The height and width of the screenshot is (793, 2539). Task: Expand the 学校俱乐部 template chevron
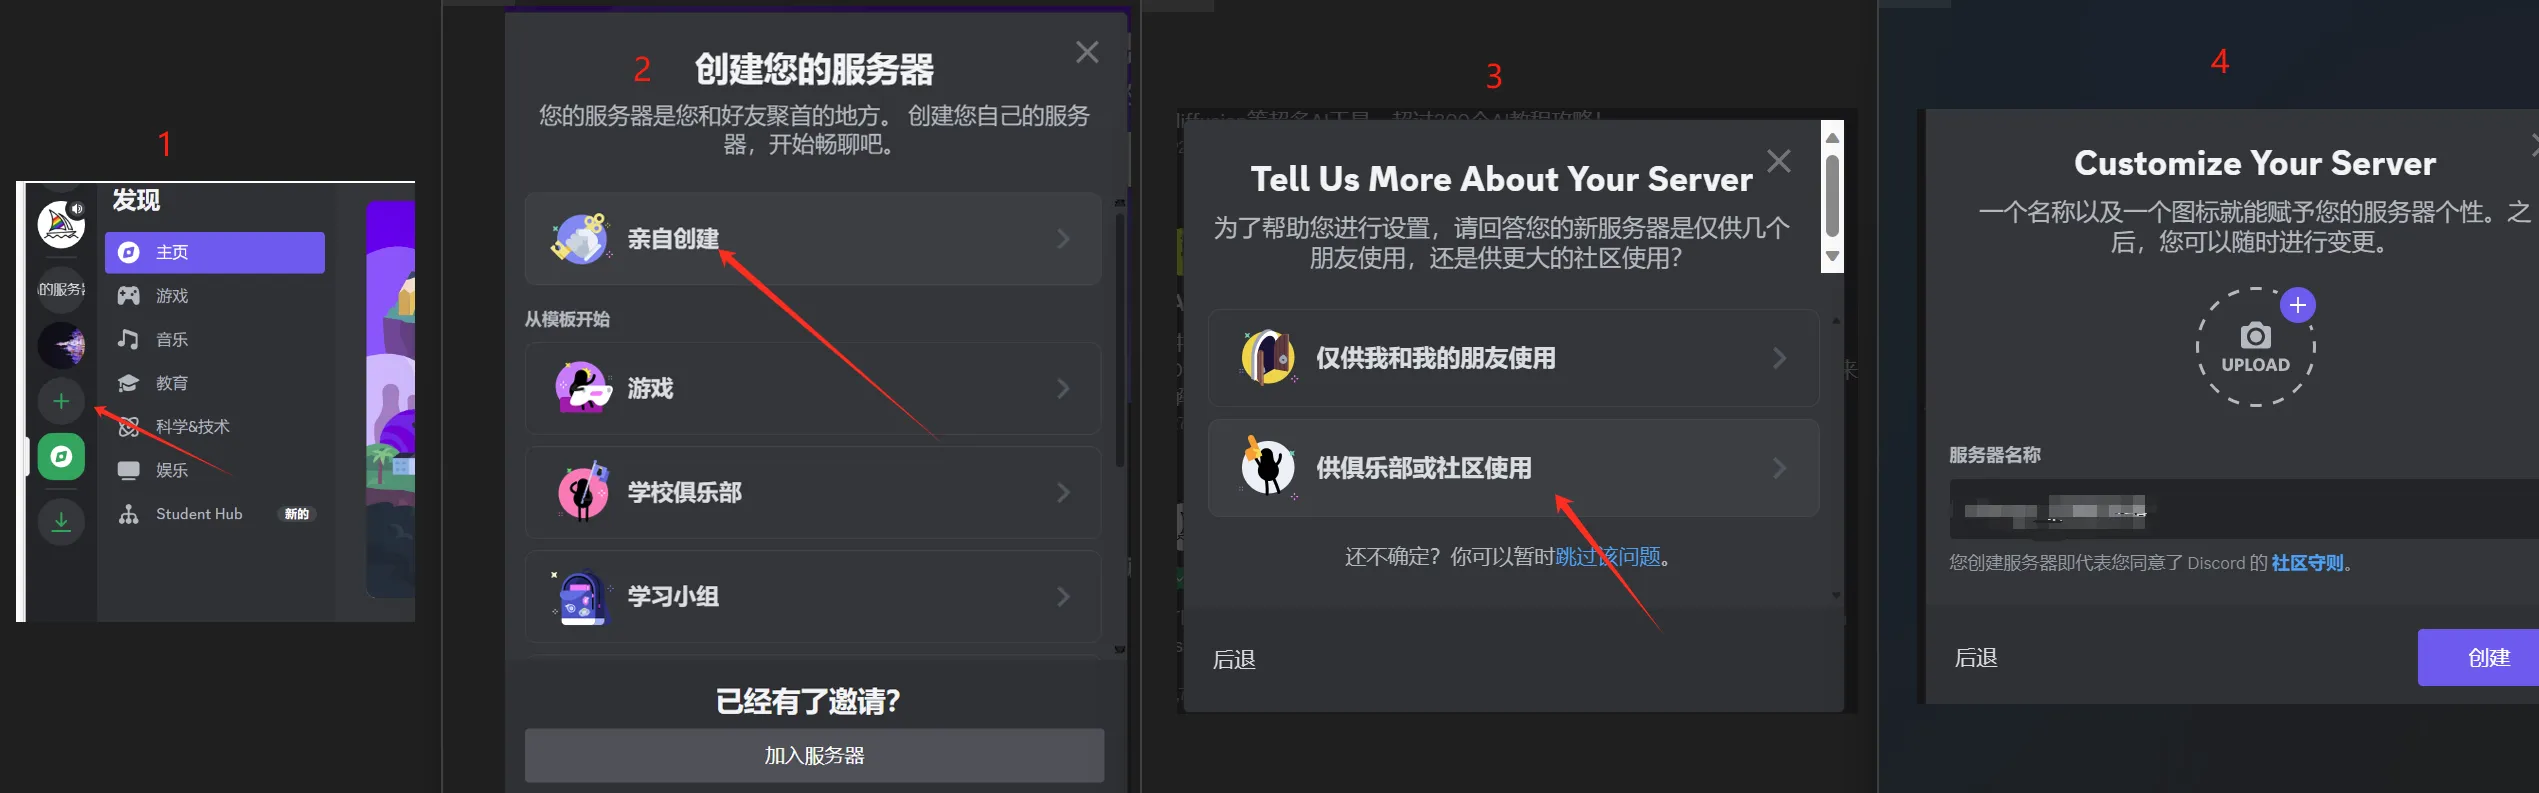click(1063, 493)
